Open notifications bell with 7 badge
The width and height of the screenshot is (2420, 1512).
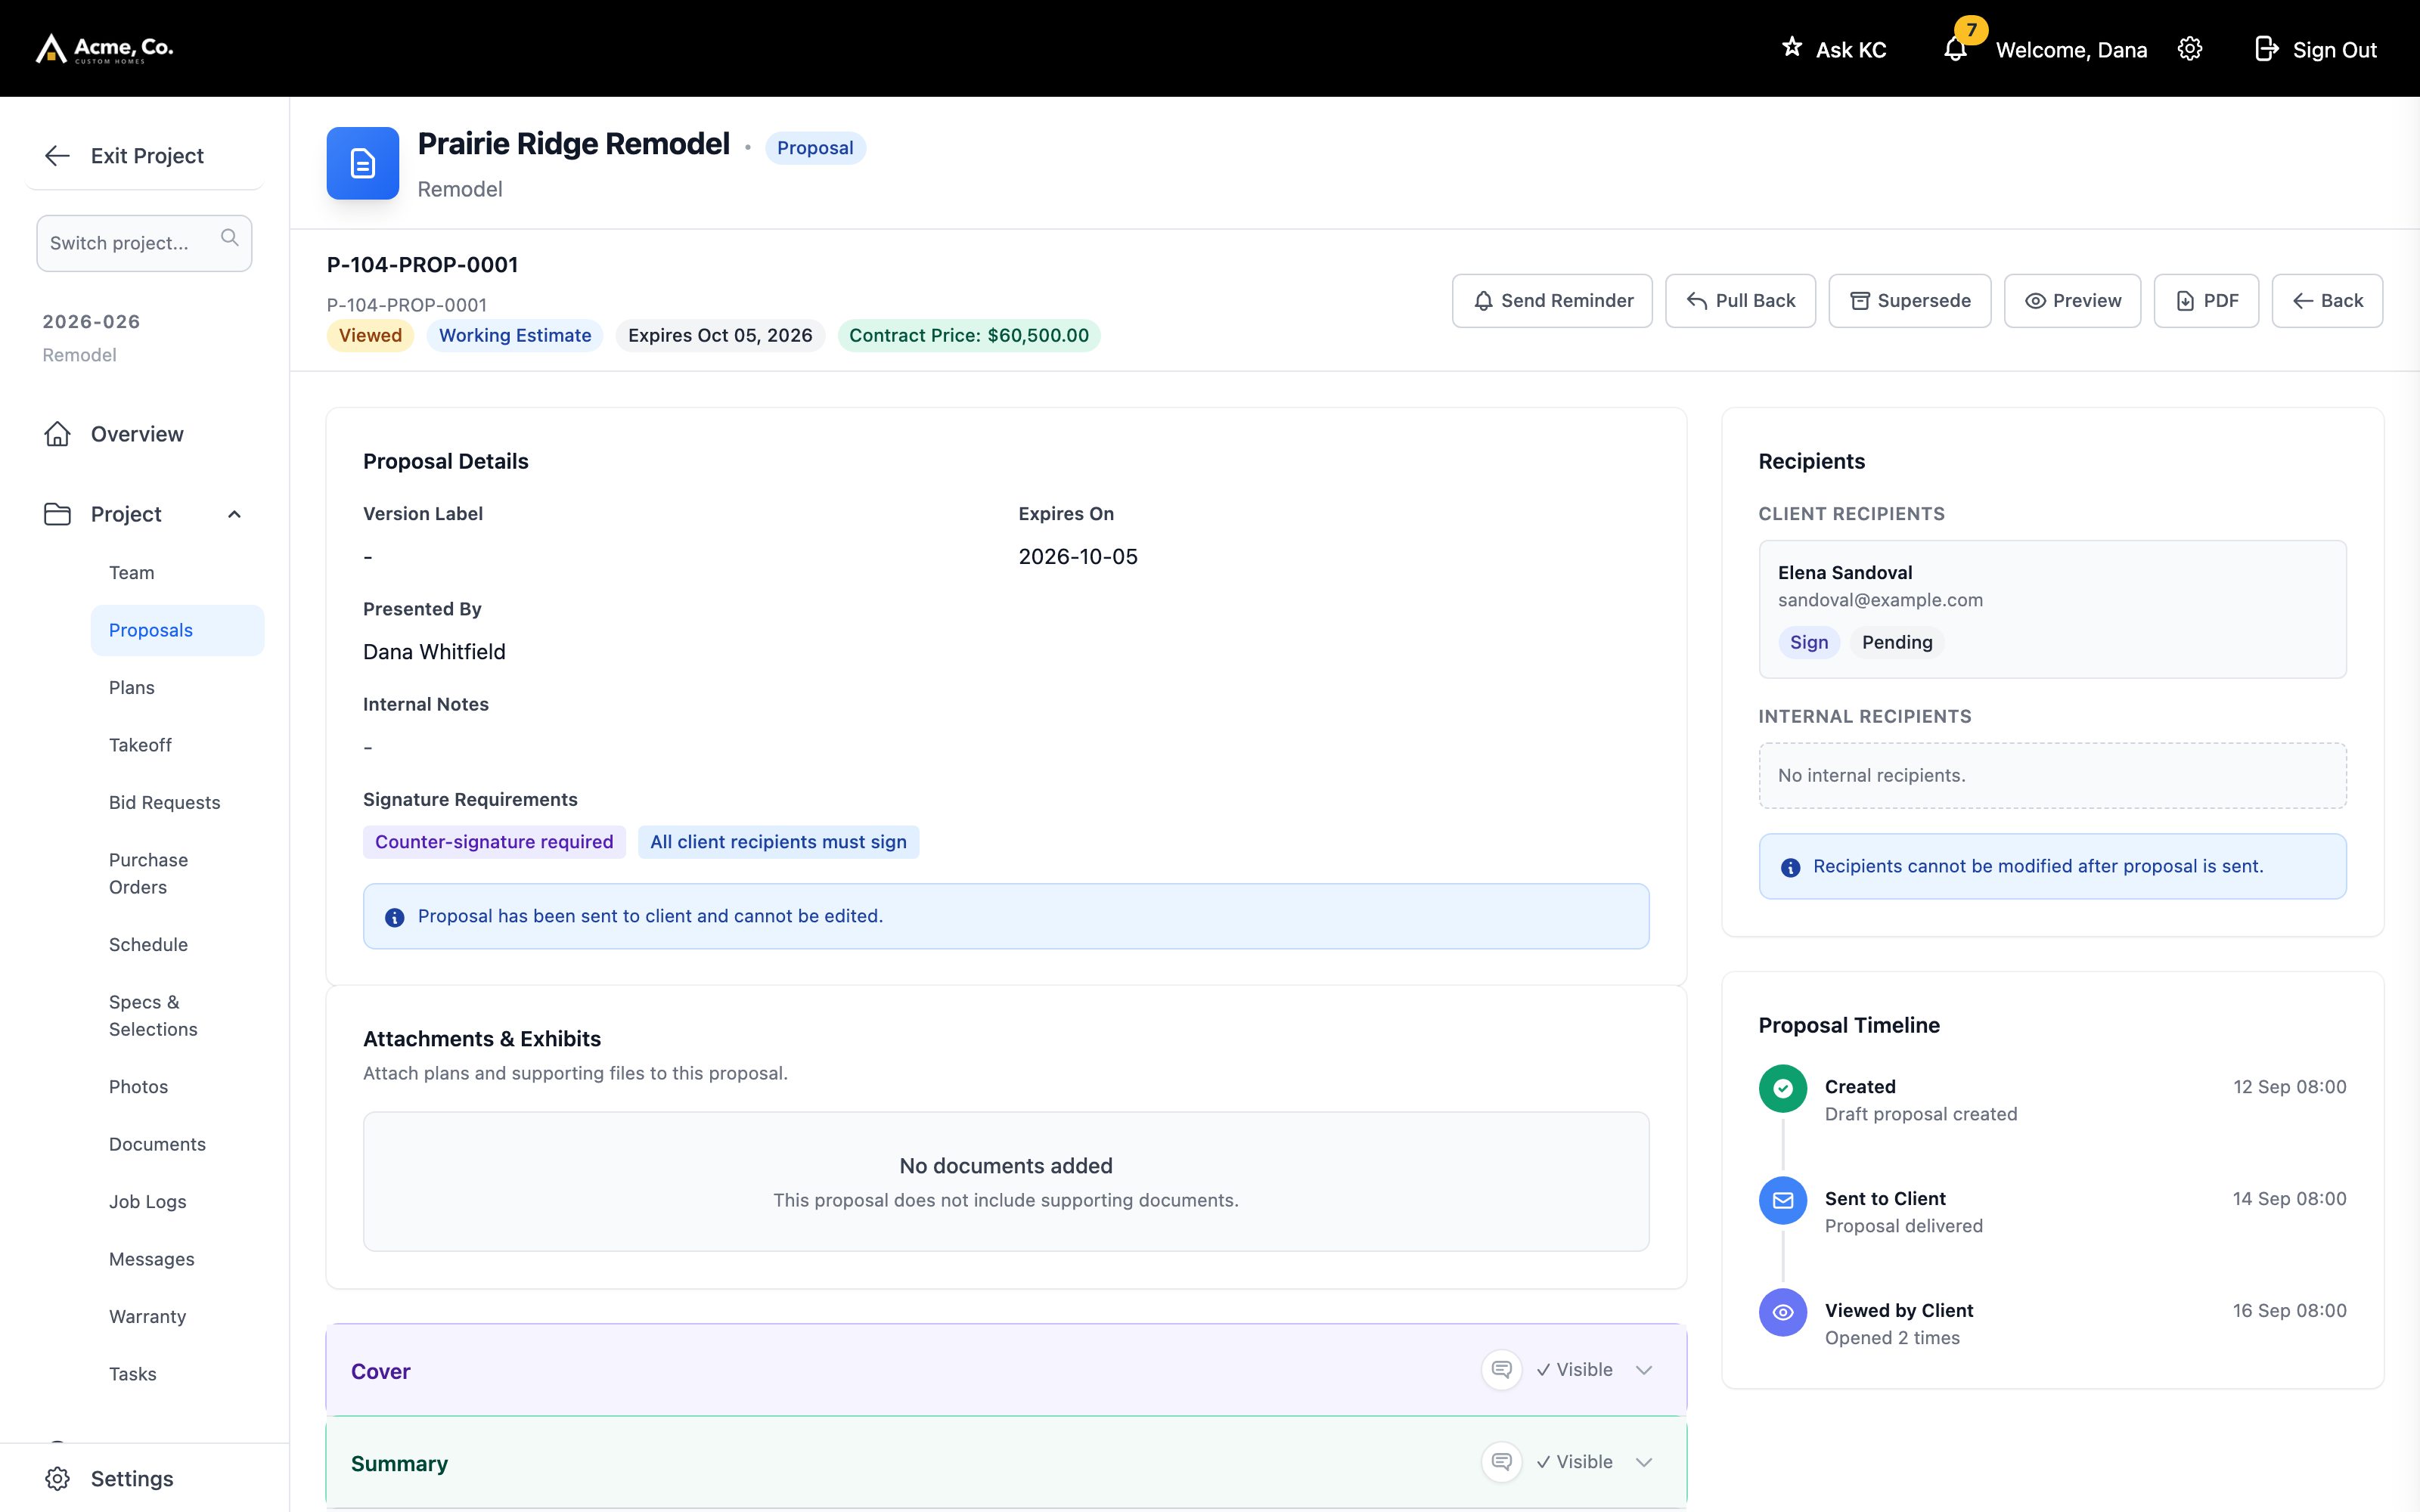click(1956, 49)
